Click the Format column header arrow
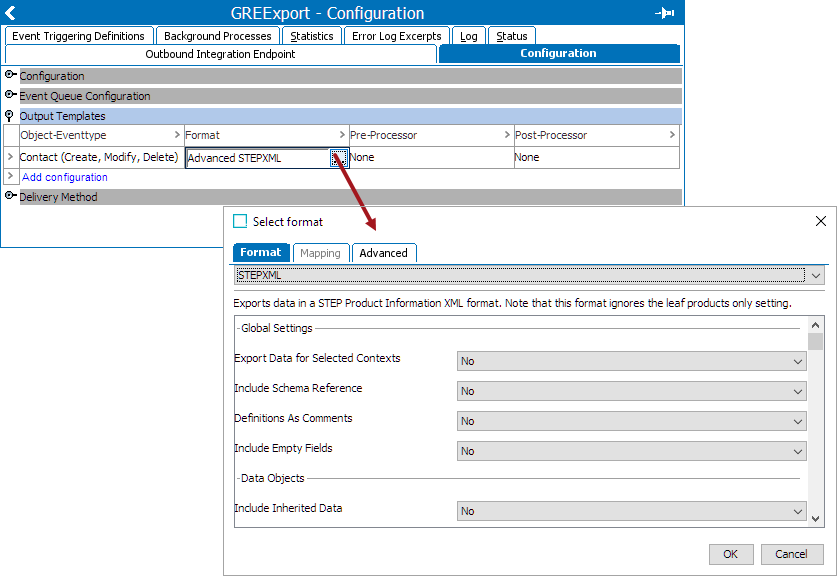Viewport: 837px width, 576px height. click(x=341, y=135)
